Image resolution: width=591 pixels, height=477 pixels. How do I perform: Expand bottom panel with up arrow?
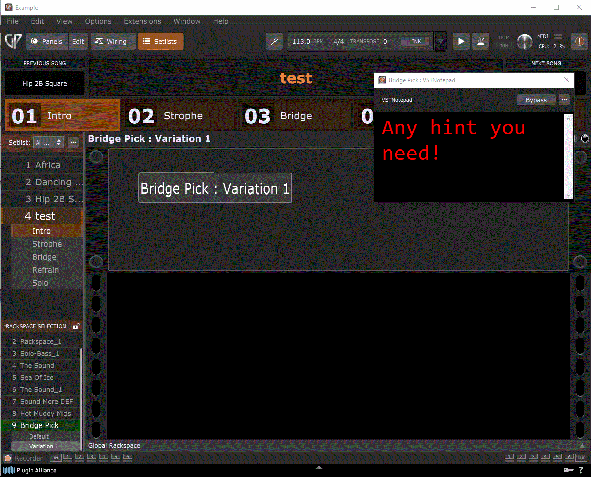319,468
